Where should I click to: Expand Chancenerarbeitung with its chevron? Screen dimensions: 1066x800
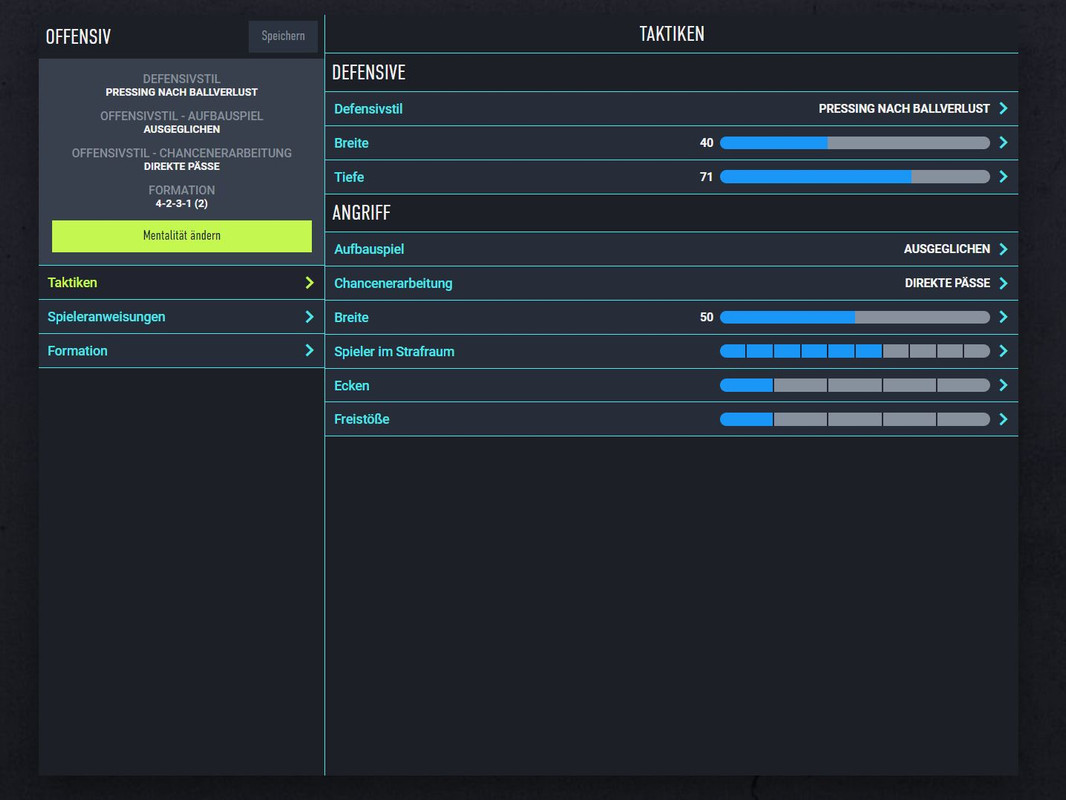pyautogui.click(x=1003, y=283)
